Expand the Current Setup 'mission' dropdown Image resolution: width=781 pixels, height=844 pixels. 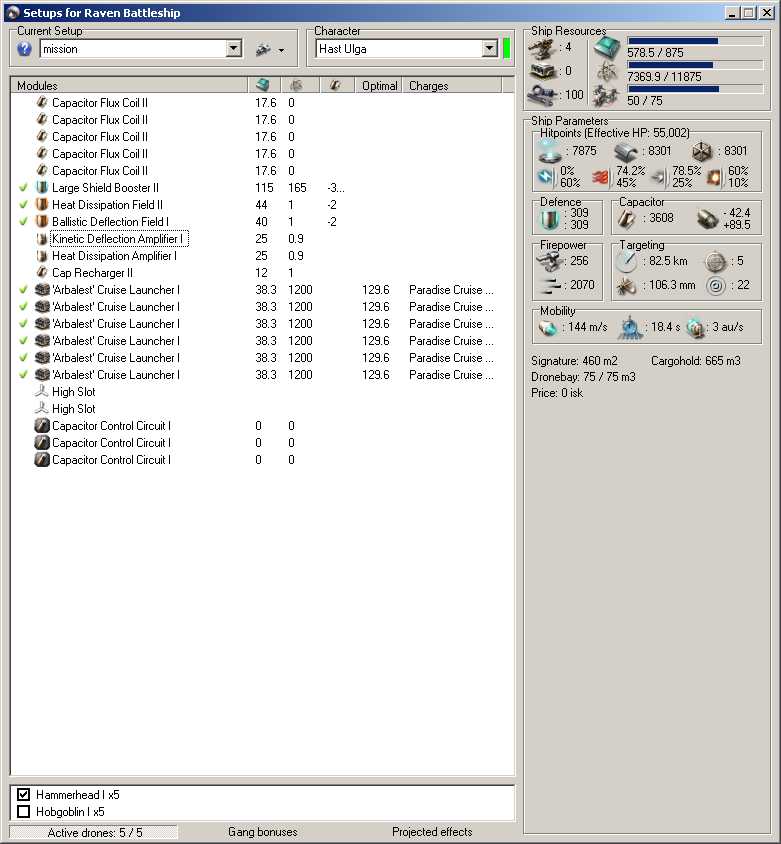tap(234, 49)
